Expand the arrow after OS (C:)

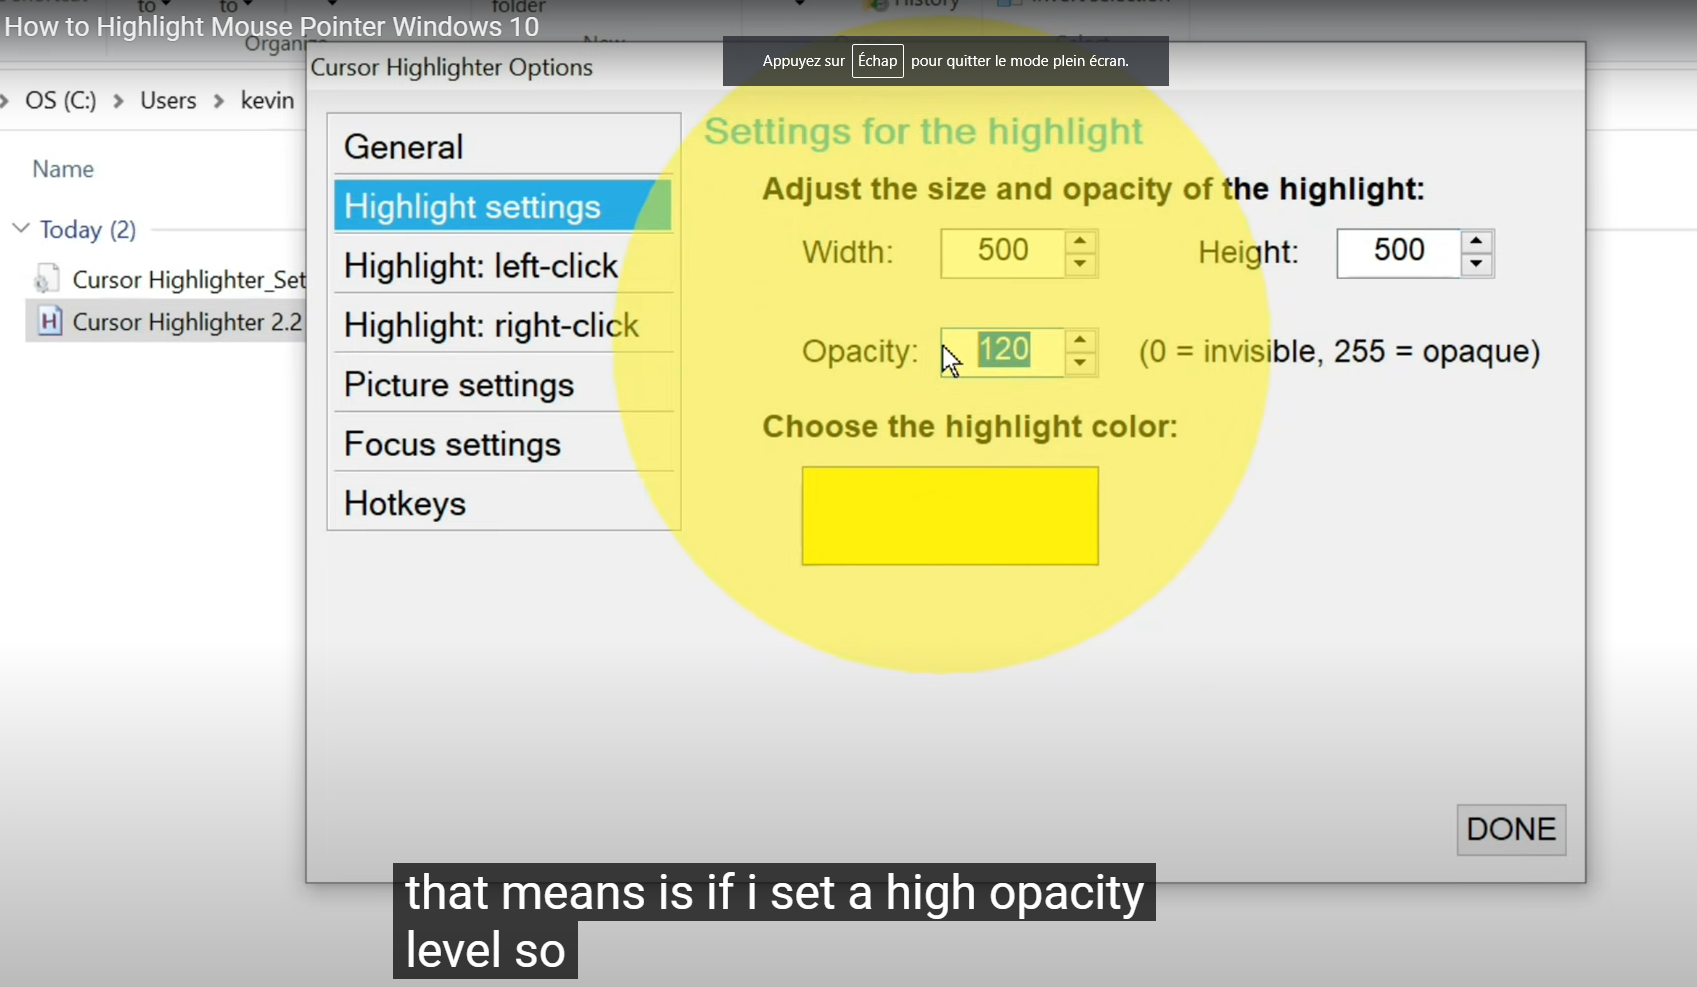click(x=118, y=101)
